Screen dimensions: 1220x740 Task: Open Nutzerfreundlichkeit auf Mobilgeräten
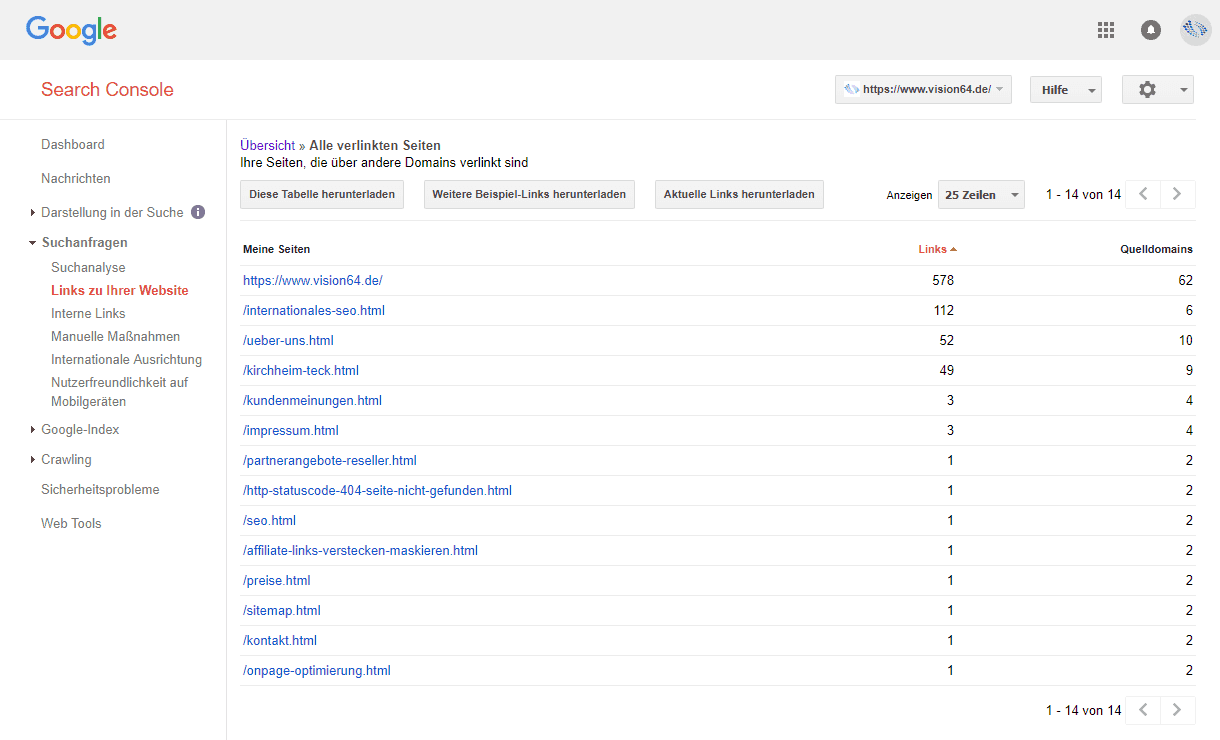120,391
